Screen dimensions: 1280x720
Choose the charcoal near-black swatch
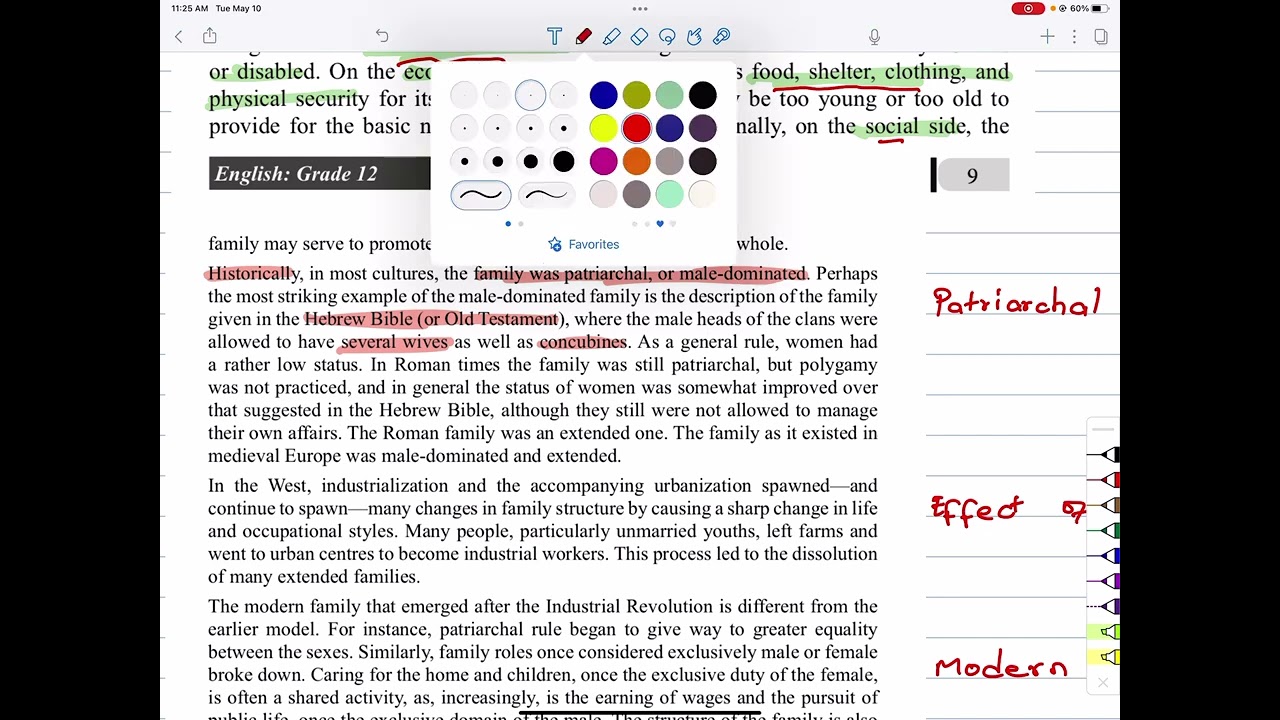coord(702,161)
